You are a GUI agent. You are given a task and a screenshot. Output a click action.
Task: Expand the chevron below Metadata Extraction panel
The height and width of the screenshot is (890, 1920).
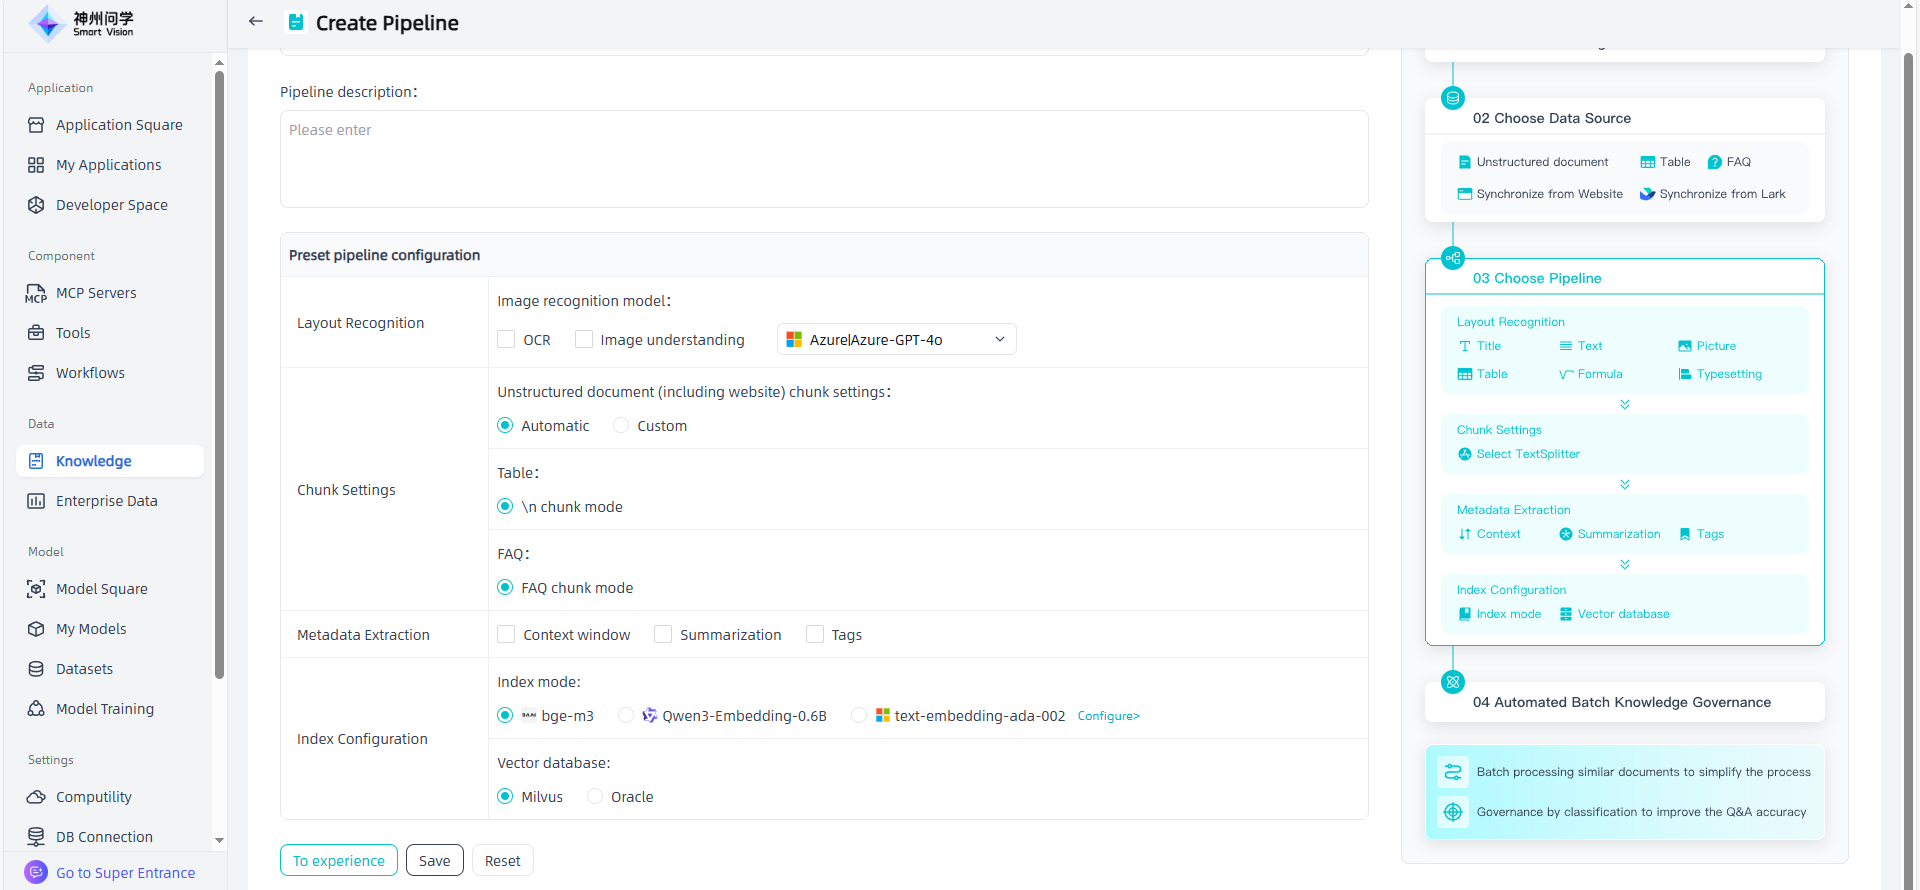1625,564
